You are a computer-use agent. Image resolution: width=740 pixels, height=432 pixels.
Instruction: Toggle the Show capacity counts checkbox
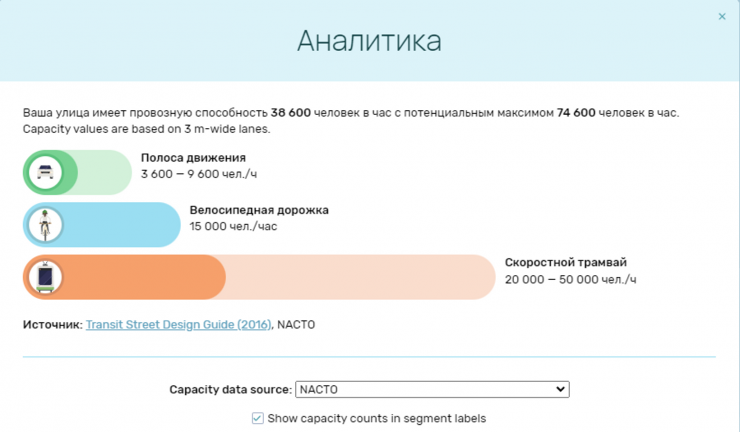[258, 418]
